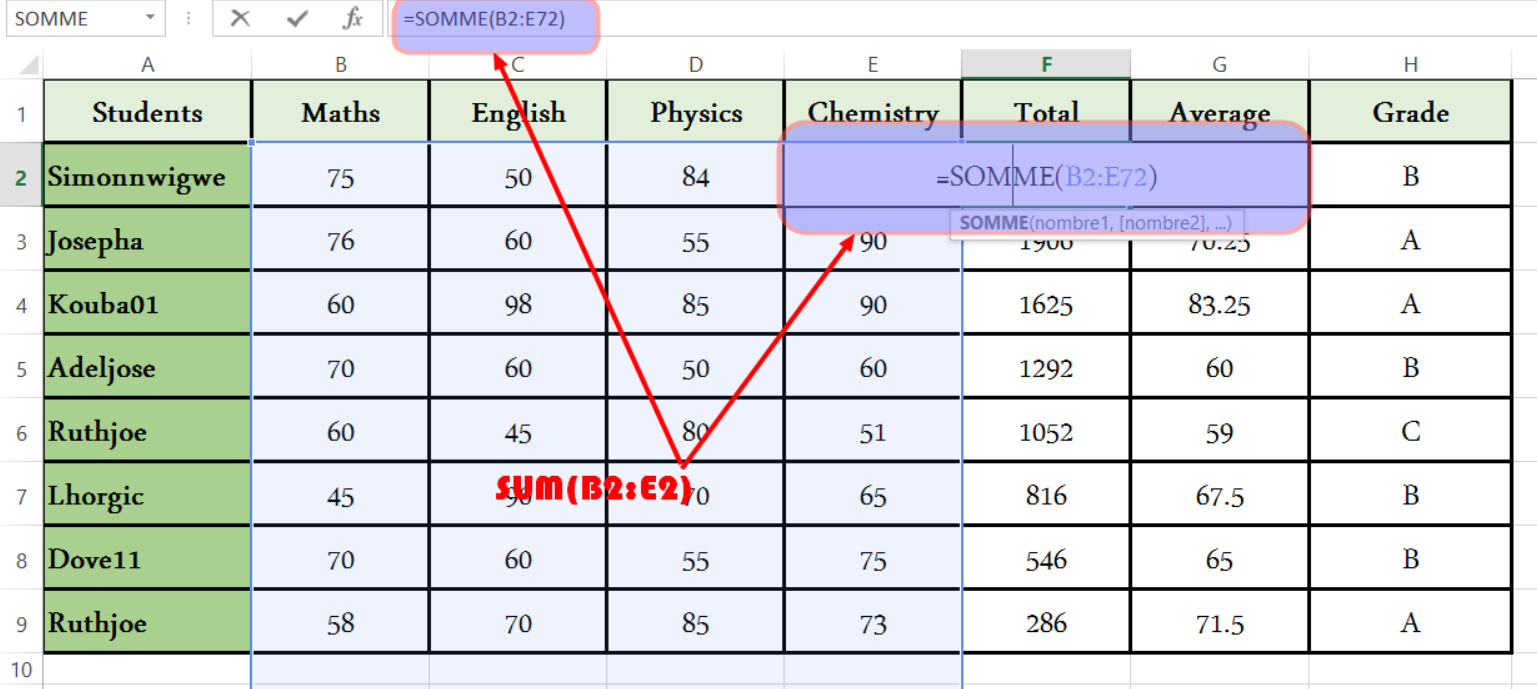Viewport: 1537px width, 689px height.
Task: Click the Total value 286
Action: [1046, 623]
